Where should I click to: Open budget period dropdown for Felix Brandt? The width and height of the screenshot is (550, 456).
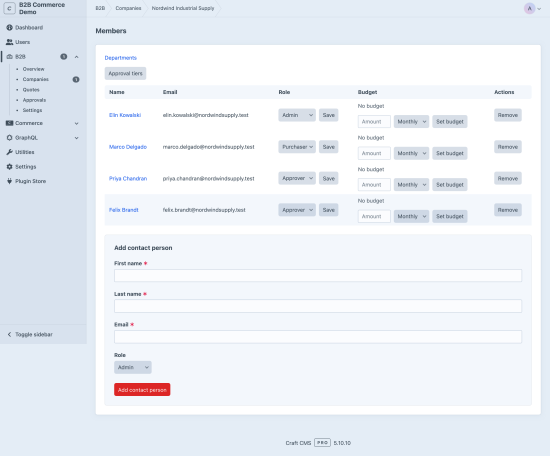point(411,216)
